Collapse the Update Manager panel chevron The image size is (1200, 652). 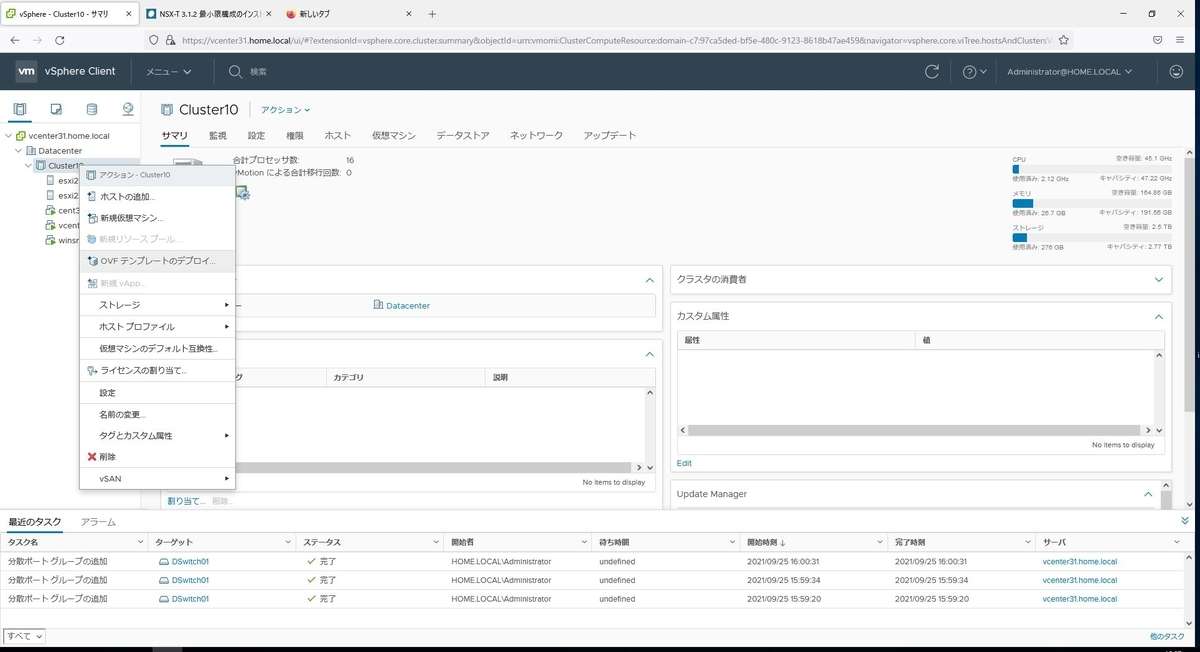point(1149,494)
